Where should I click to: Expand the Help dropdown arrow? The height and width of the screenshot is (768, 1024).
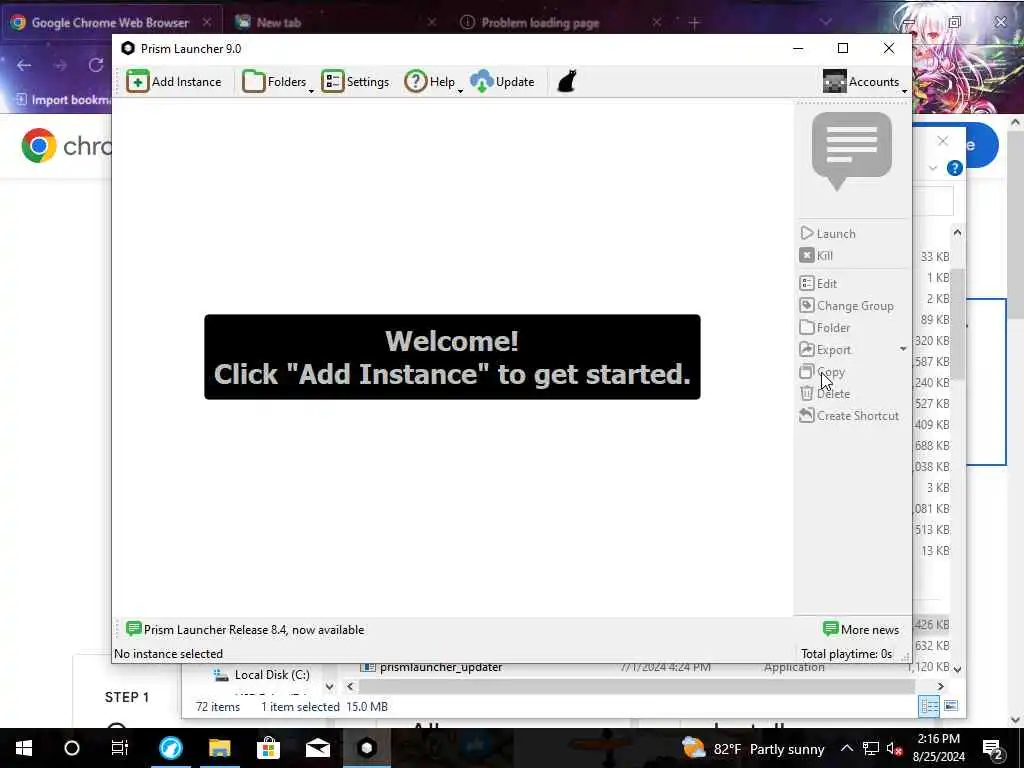coord(460,91)
